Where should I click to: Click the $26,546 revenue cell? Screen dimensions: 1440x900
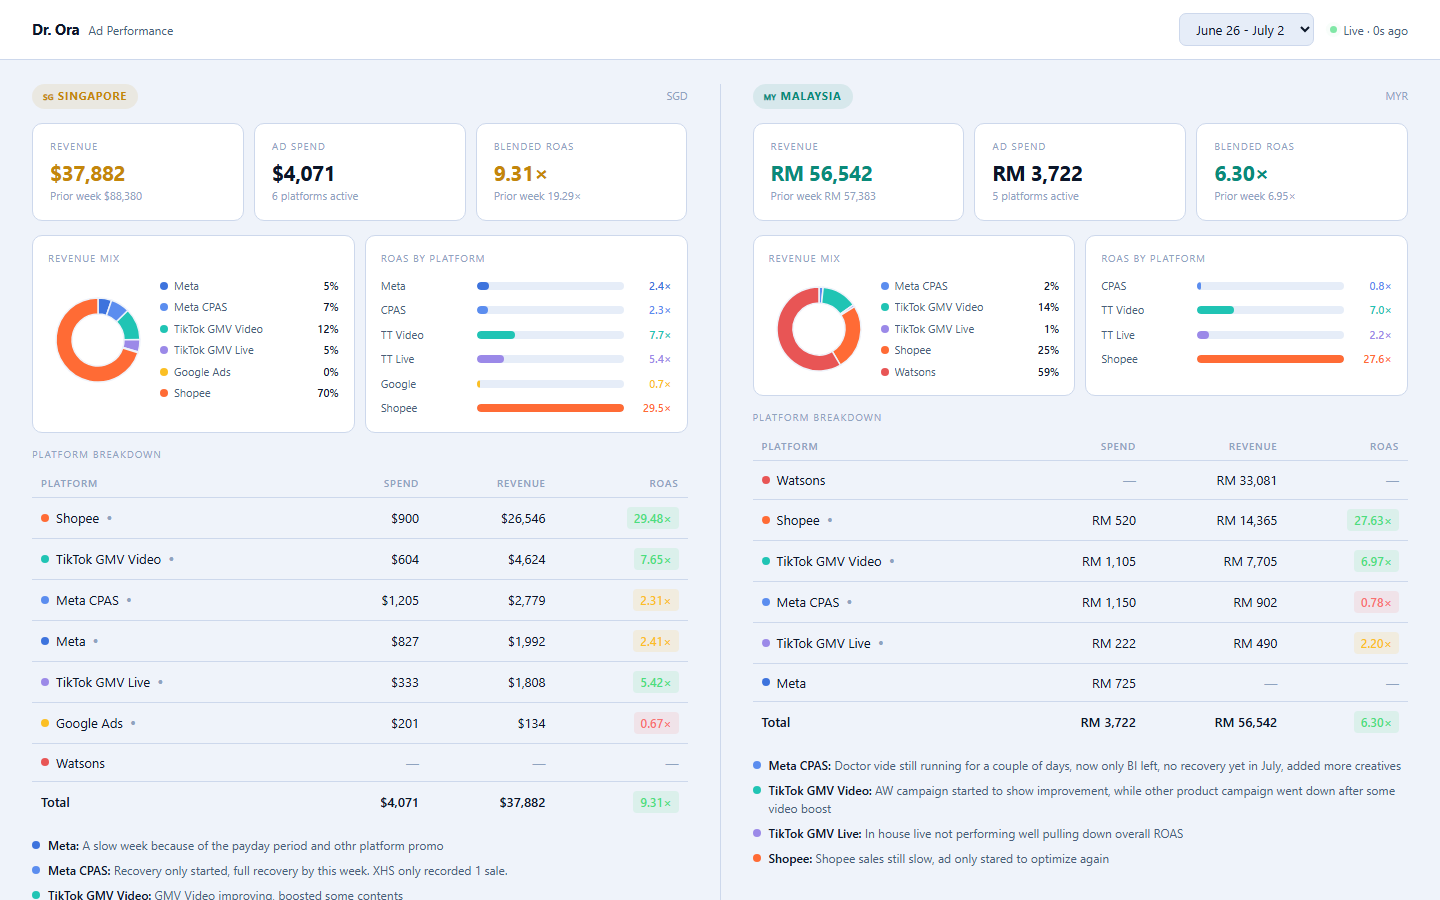pyautogui.click(x=523, y=518)
